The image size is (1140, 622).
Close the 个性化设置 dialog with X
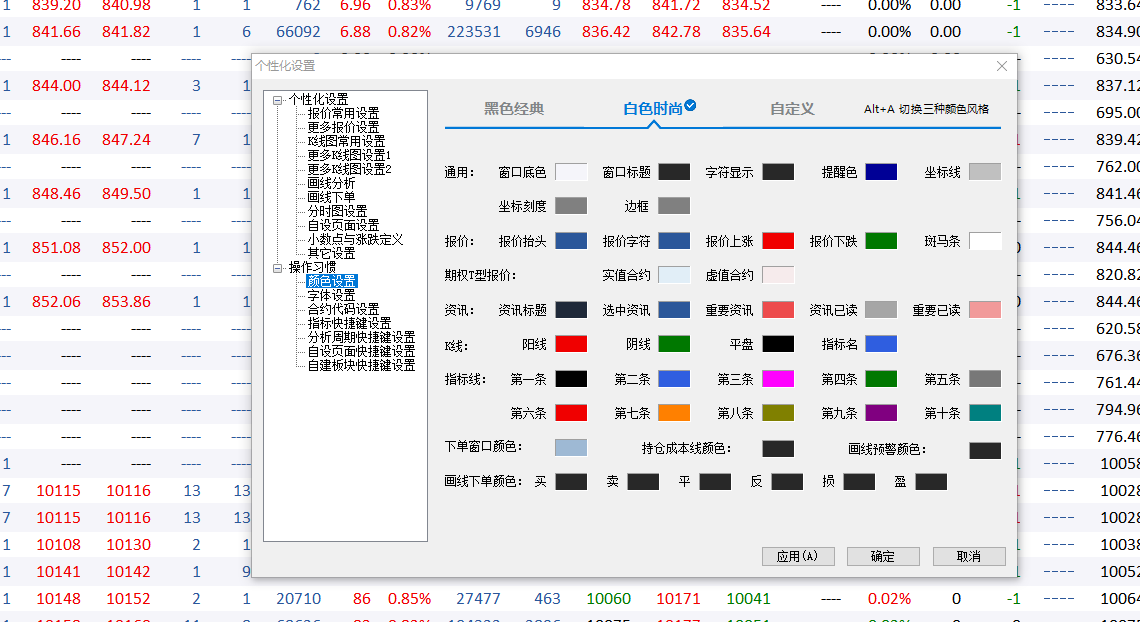(1002, 66)
